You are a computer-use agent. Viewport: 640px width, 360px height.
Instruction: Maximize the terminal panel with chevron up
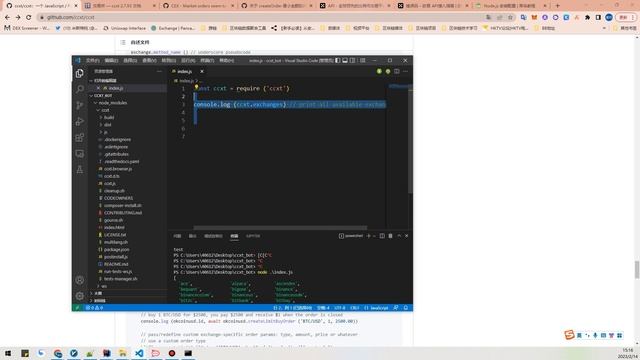[399, 236]
